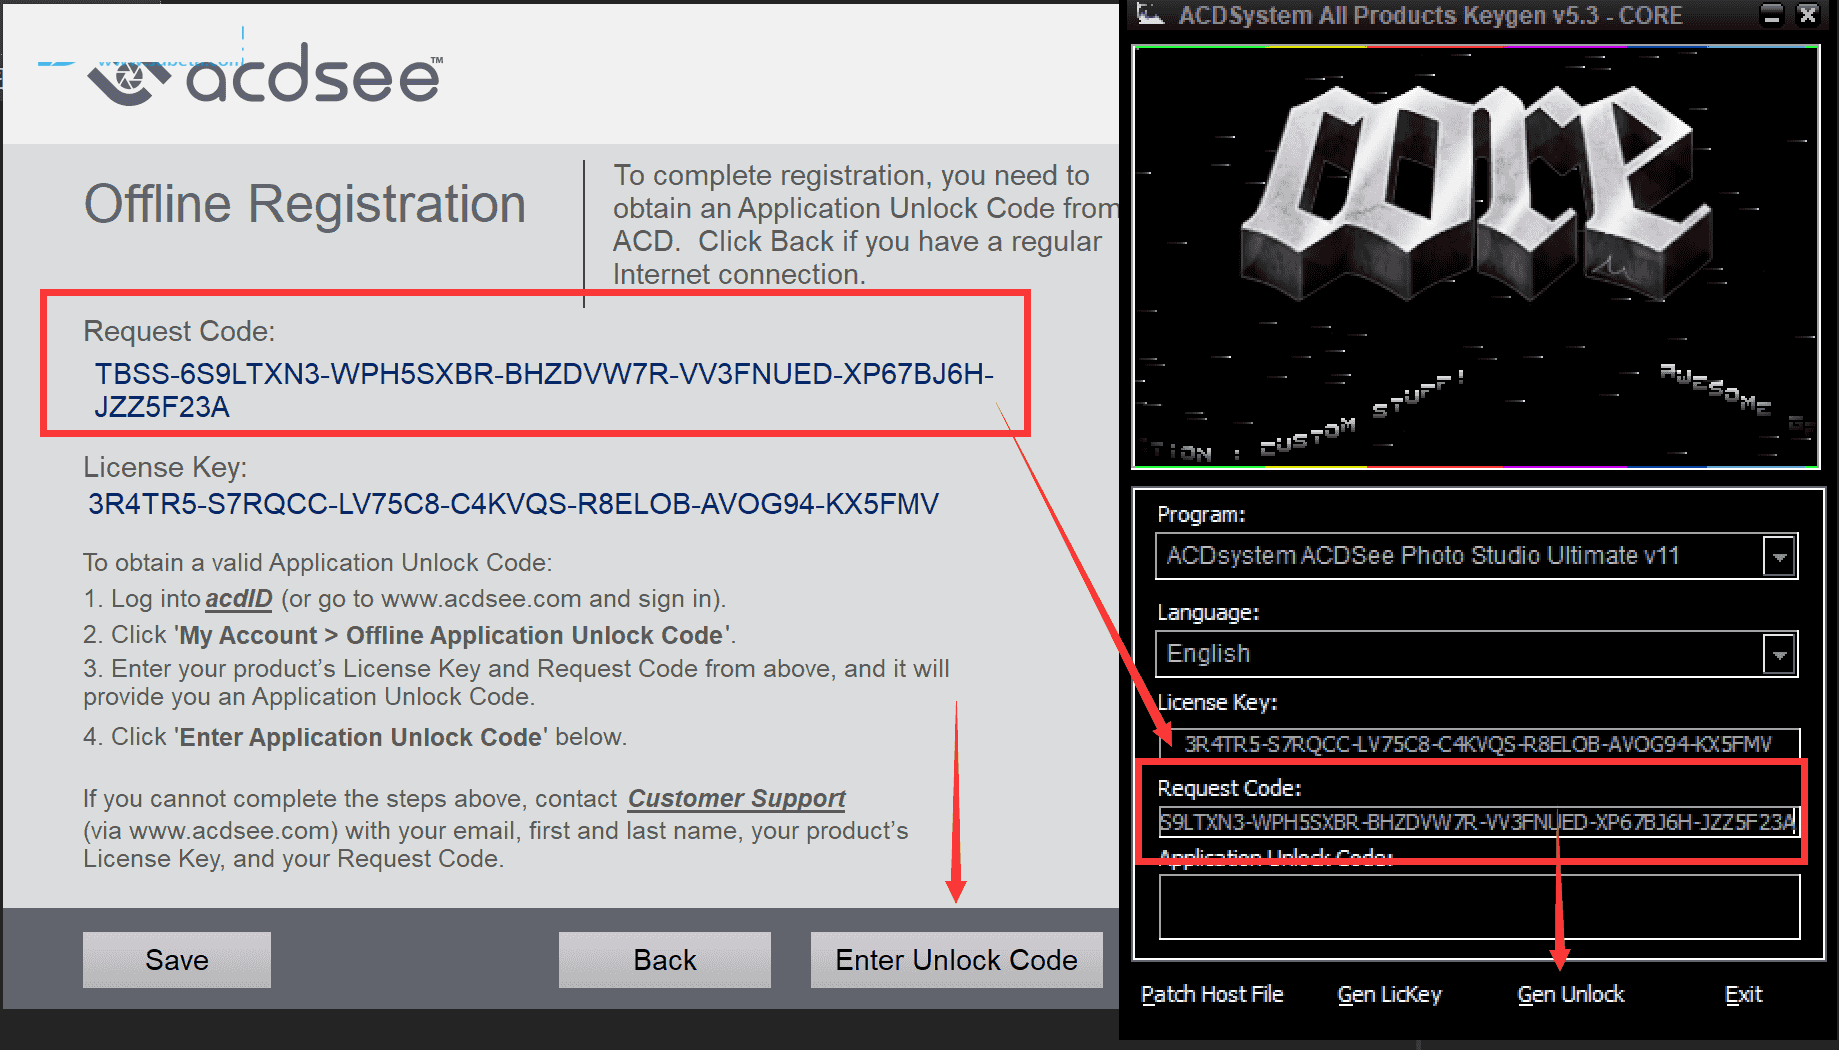The image size is (1839, 1050).
Task: Click the Request Code value starting with TBSS-6S9LTXN3
Action: click(x=544, y=390)
